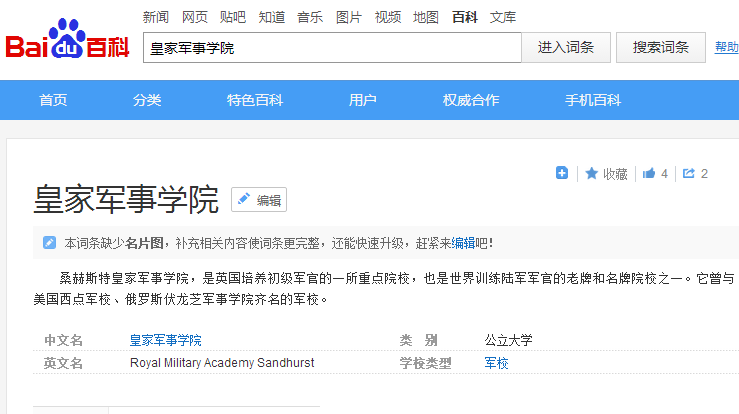Click the share count 2

click(x=704, y=174)
